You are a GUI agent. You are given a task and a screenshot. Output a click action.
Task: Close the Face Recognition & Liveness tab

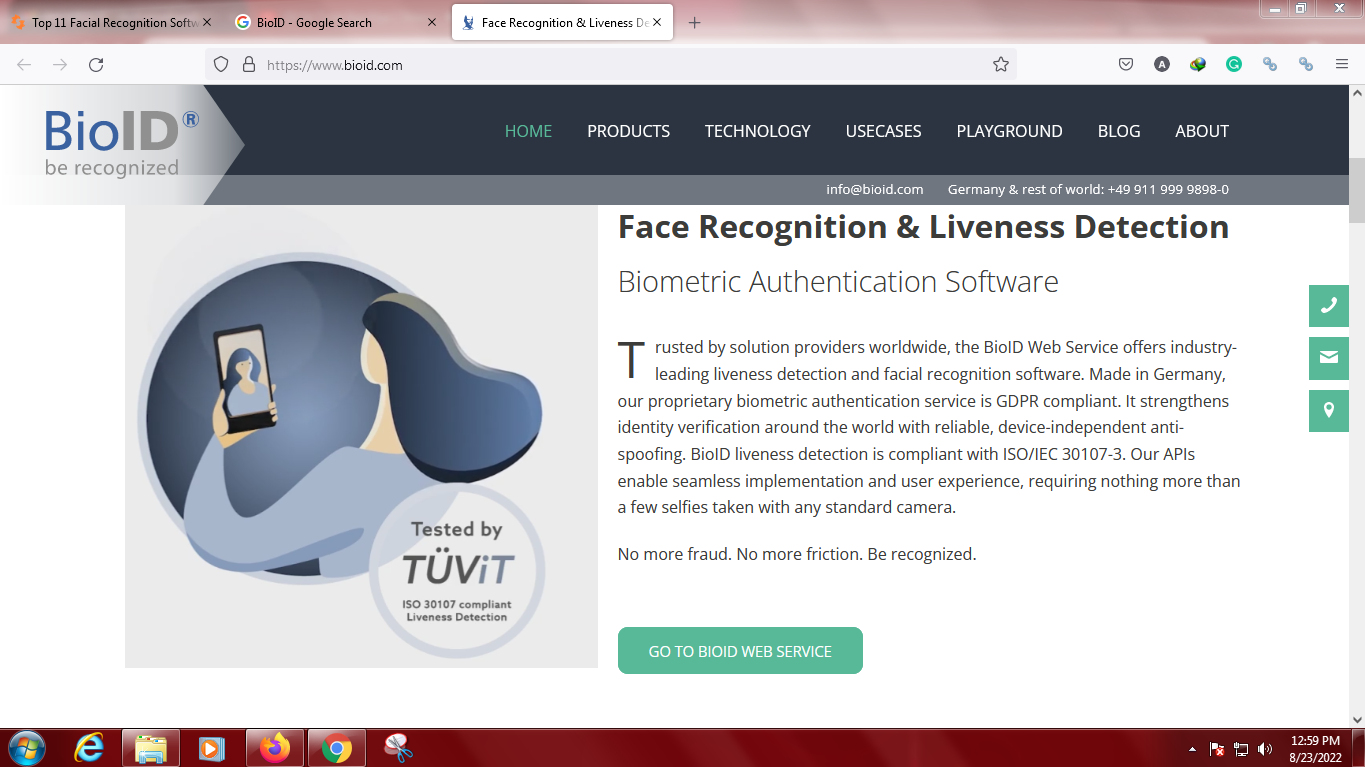[656, 22]
